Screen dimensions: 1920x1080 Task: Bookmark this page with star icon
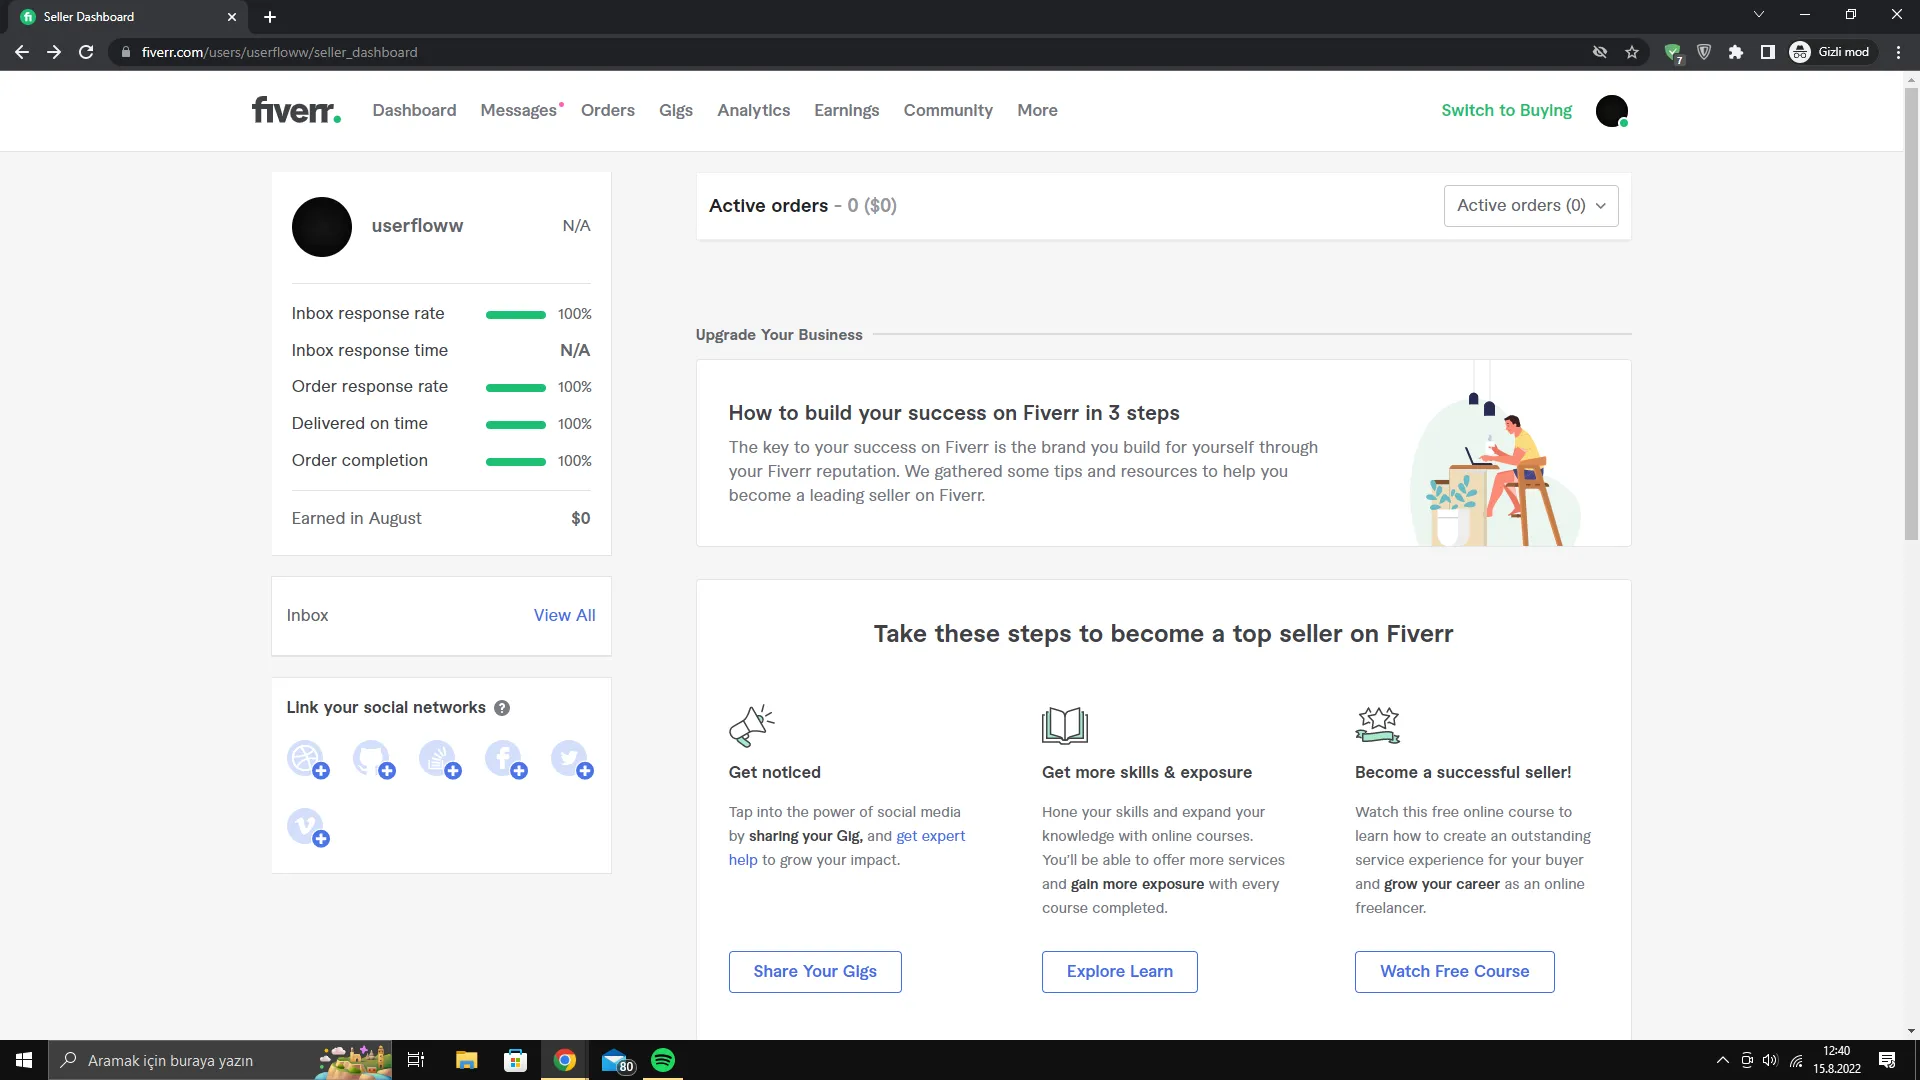click(x=1632, y=52)
